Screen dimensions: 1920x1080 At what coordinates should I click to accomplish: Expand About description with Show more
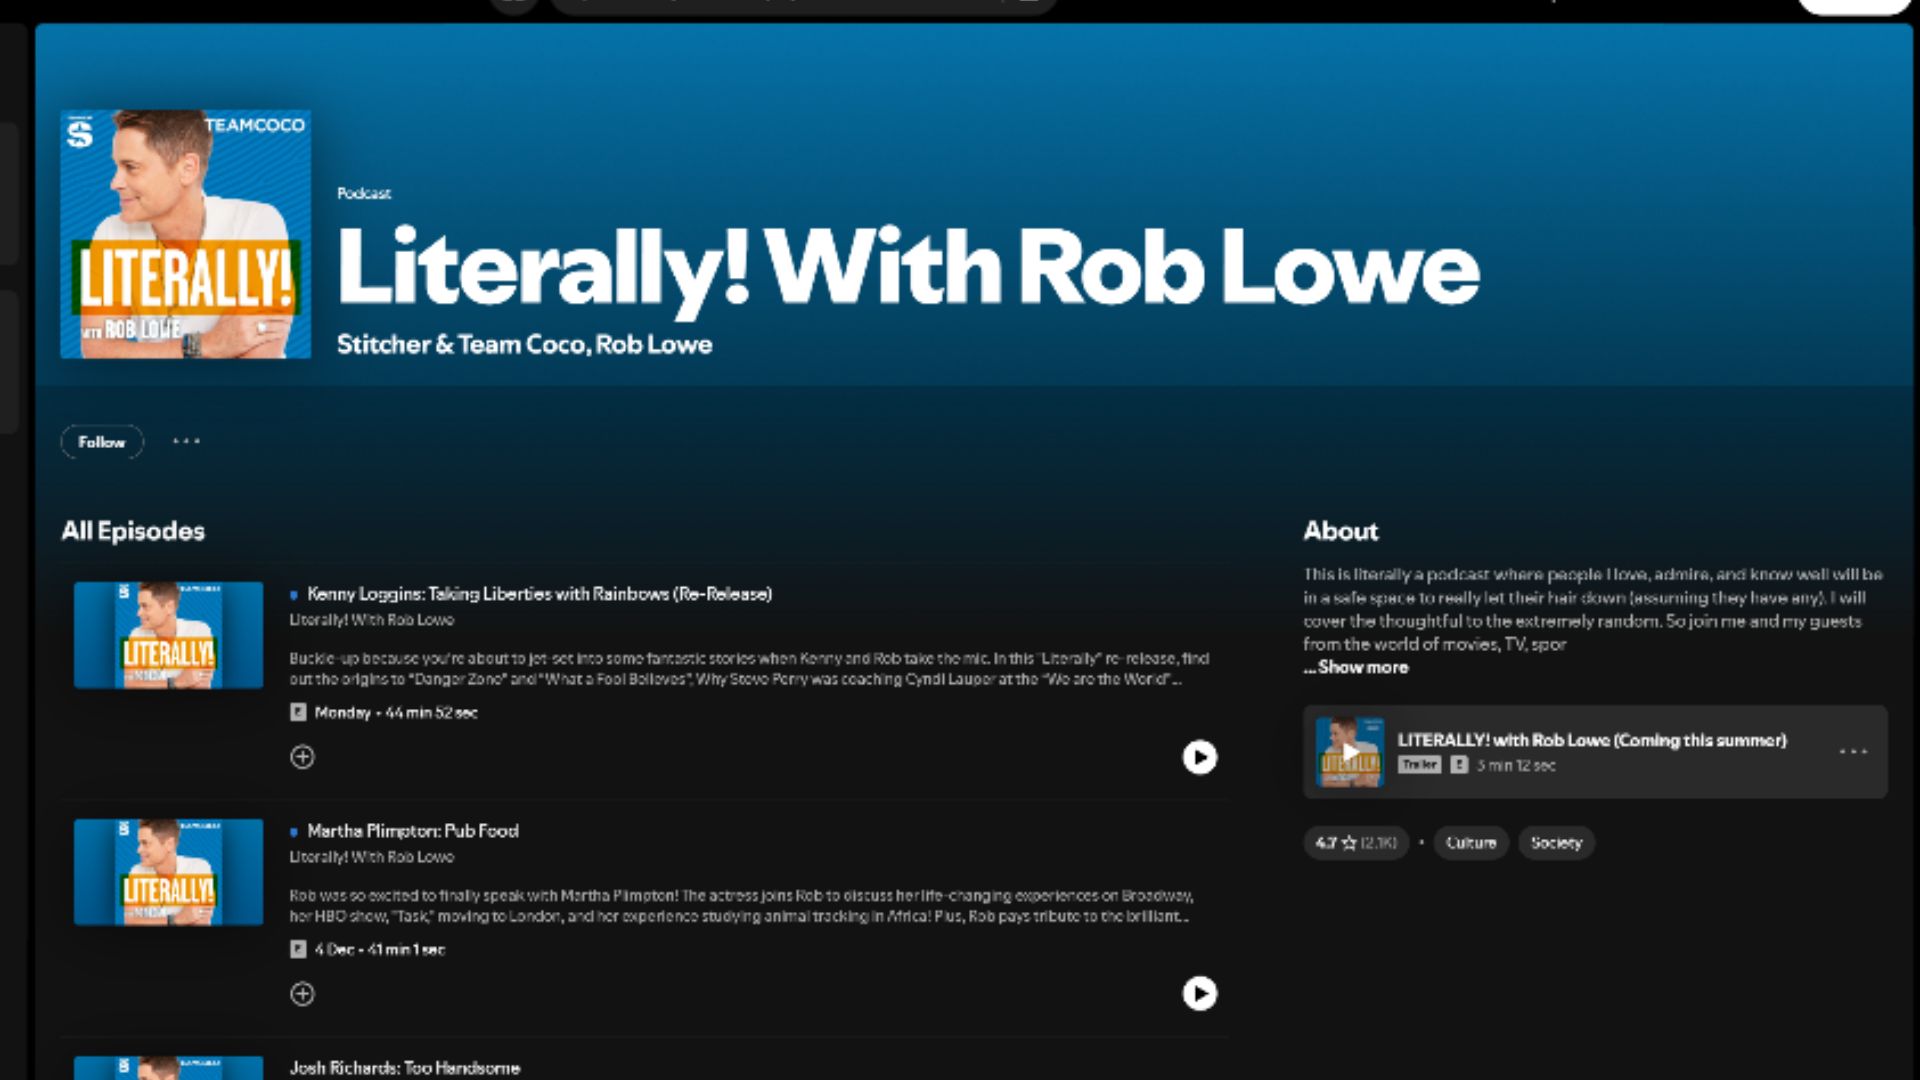[x=1356, y=667]
